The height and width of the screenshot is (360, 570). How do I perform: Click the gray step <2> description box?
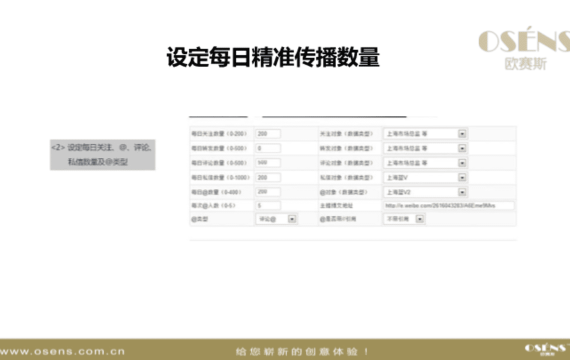coord(103,155)
